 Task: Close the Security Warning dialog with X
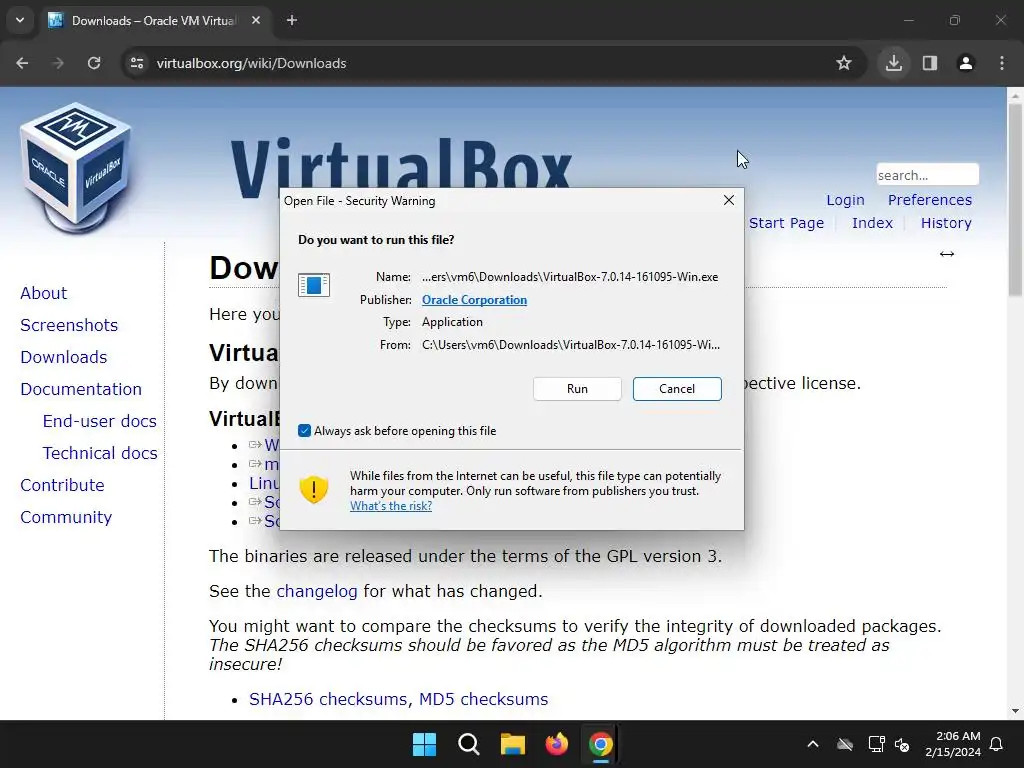point(729,200)
